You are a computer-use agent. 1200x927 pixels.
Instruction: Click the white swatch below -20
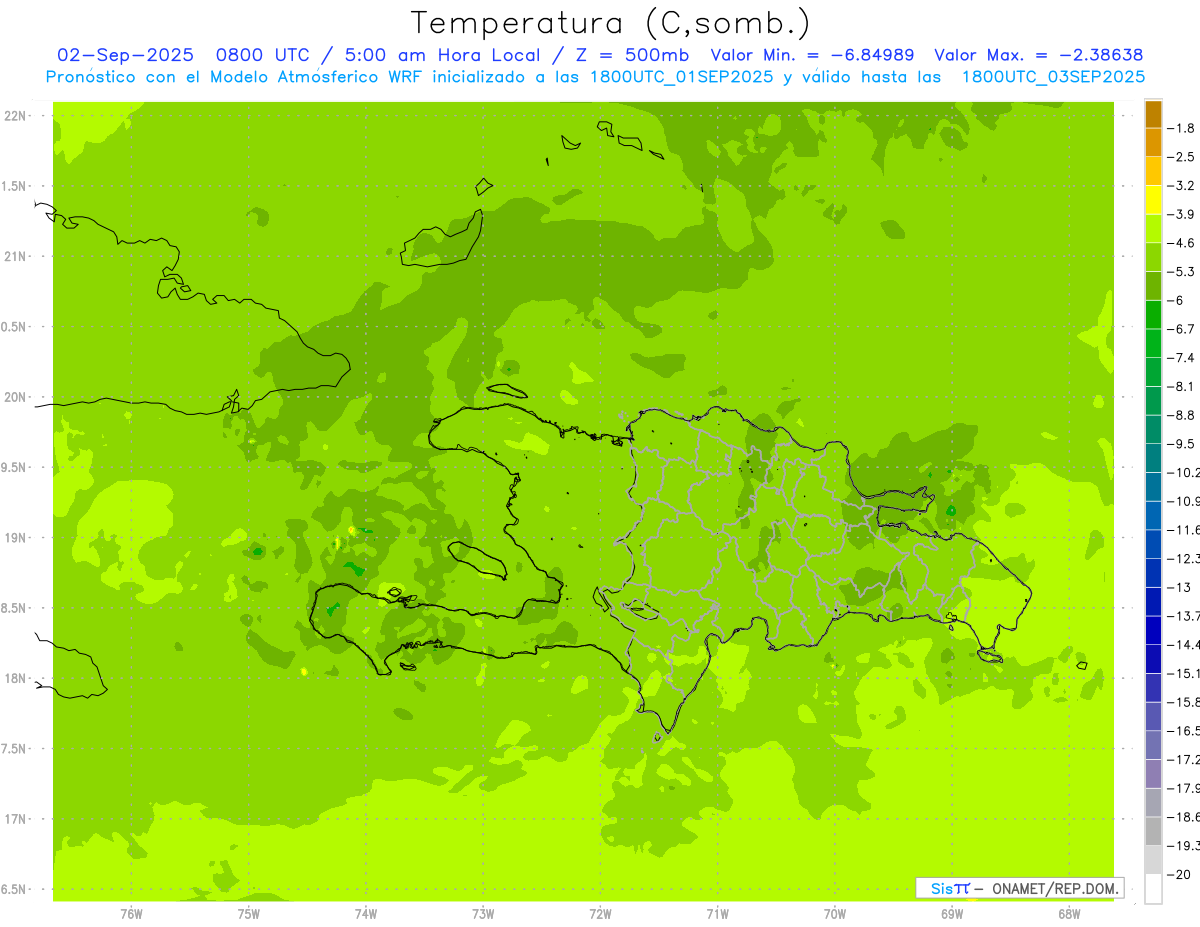click(1153, 888)
